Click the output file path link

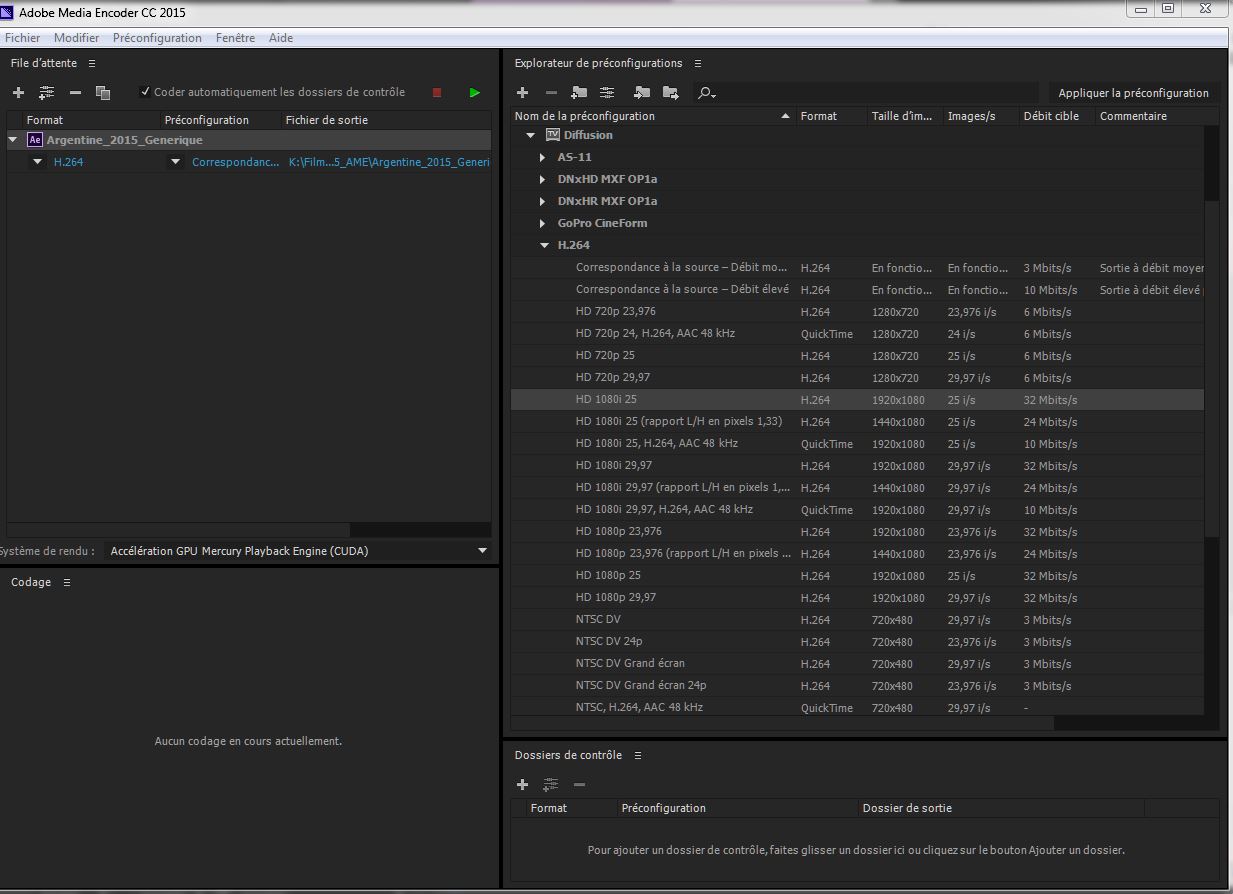(x=388, y=162)
